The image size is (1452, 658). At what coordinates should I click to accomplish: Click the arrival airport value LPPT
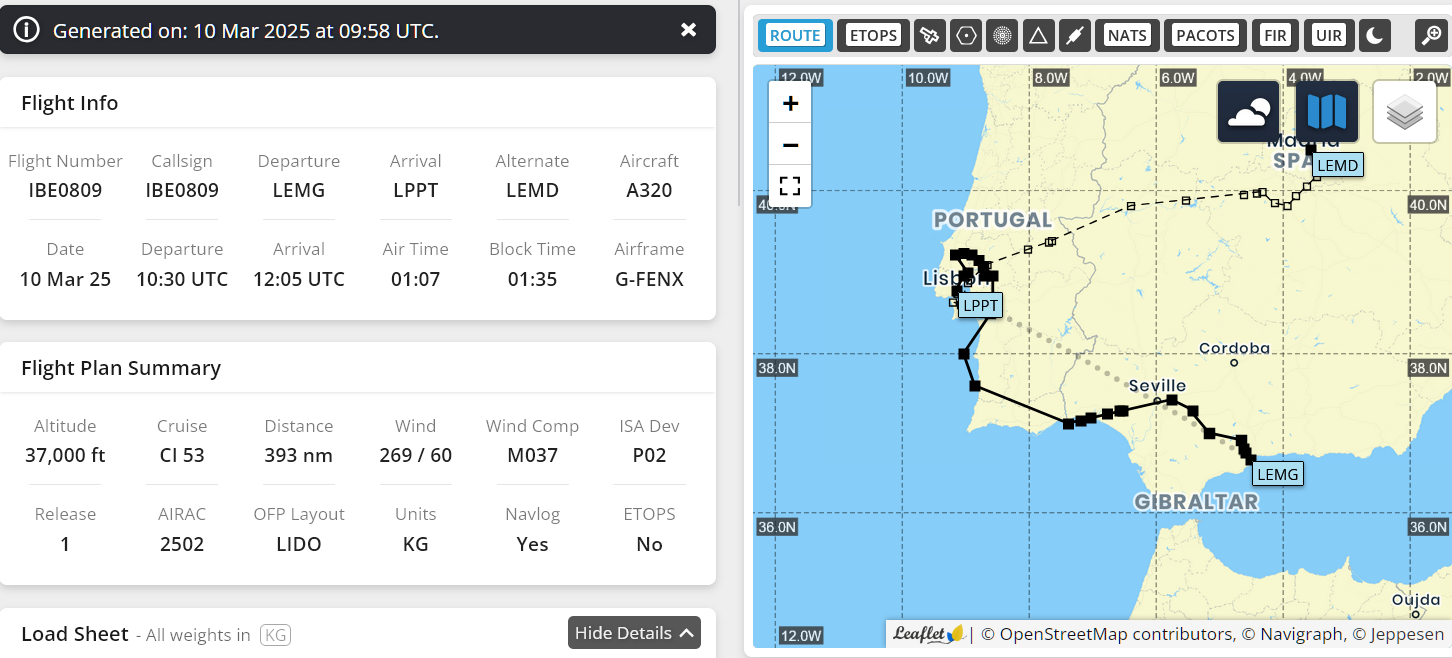[416, 190]
